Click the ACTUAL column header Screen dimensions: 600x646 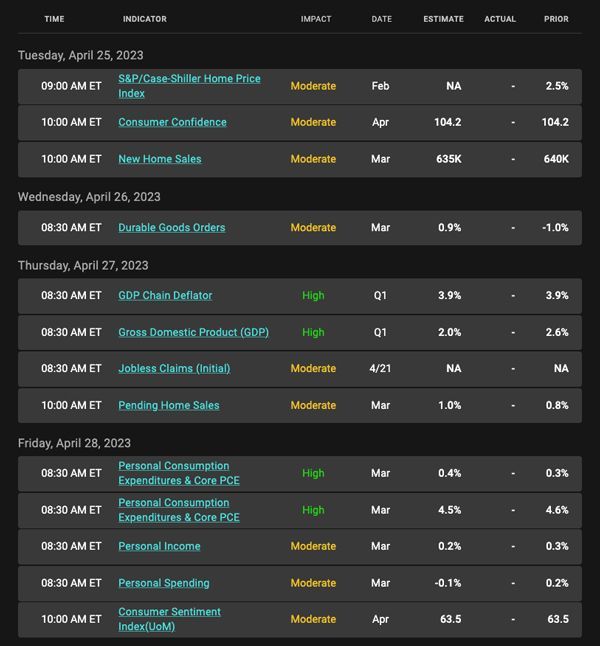coord(500,19)
